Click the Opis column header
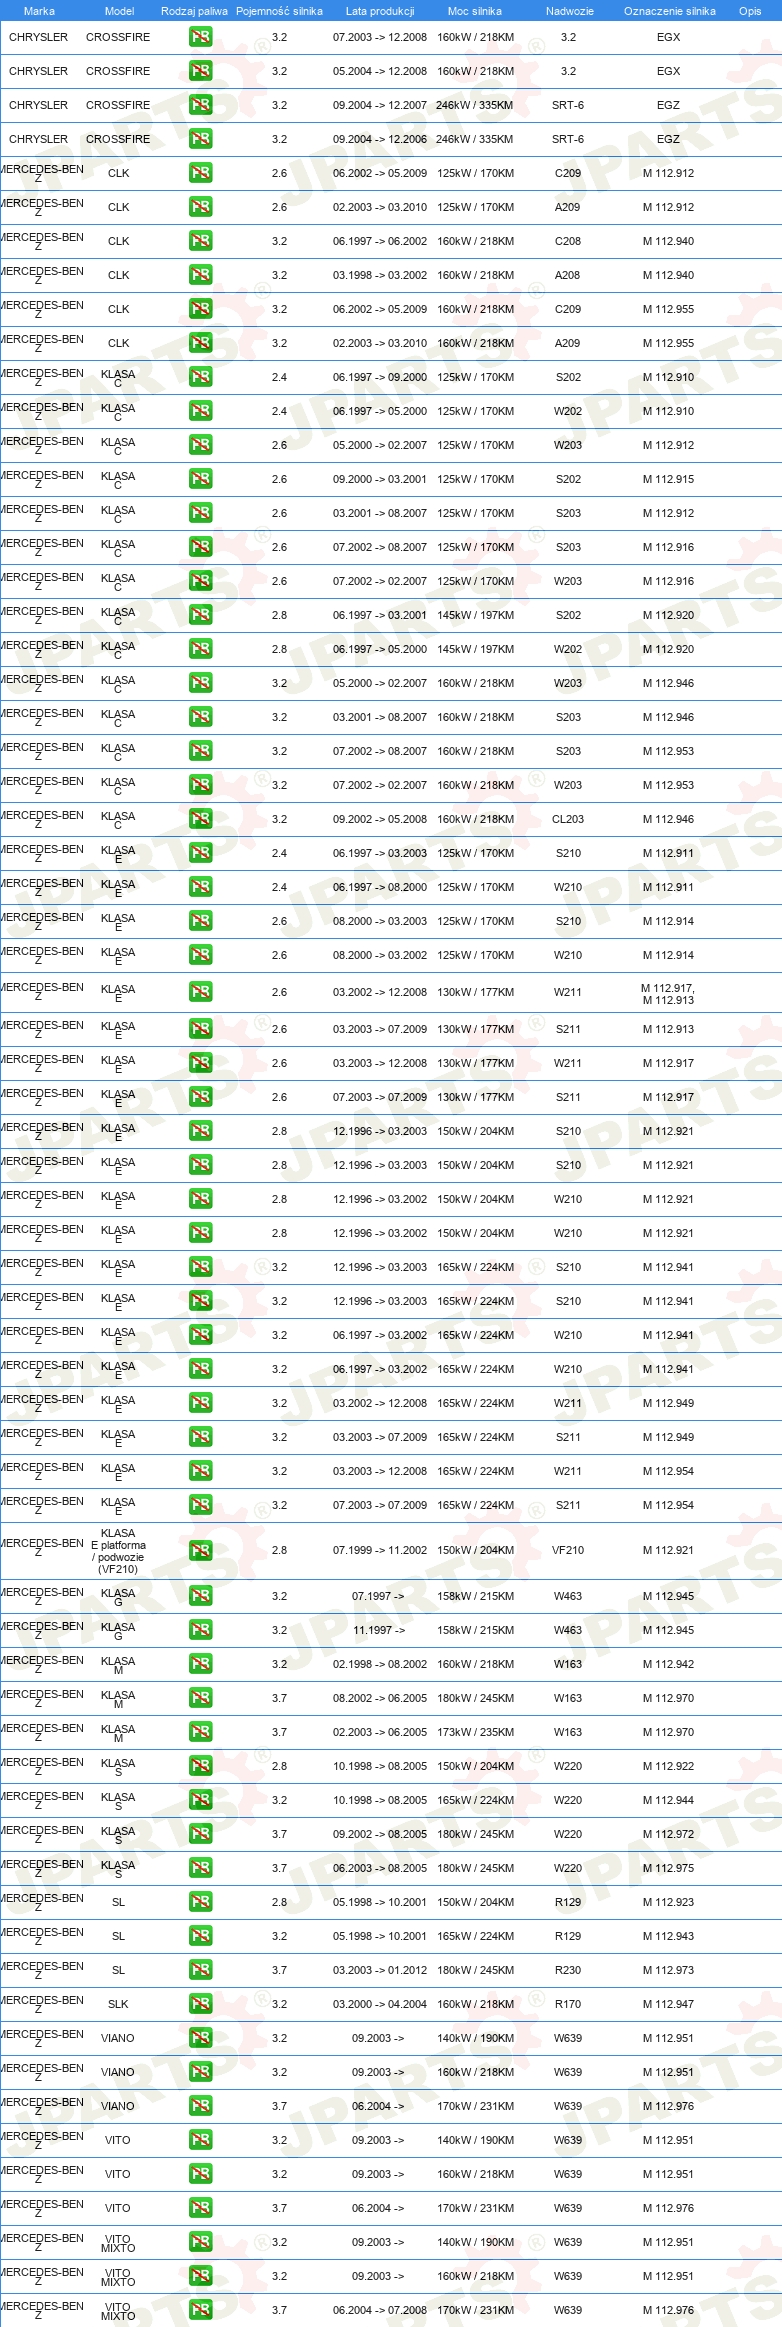 pyautogui.click(x=750, y=11)
